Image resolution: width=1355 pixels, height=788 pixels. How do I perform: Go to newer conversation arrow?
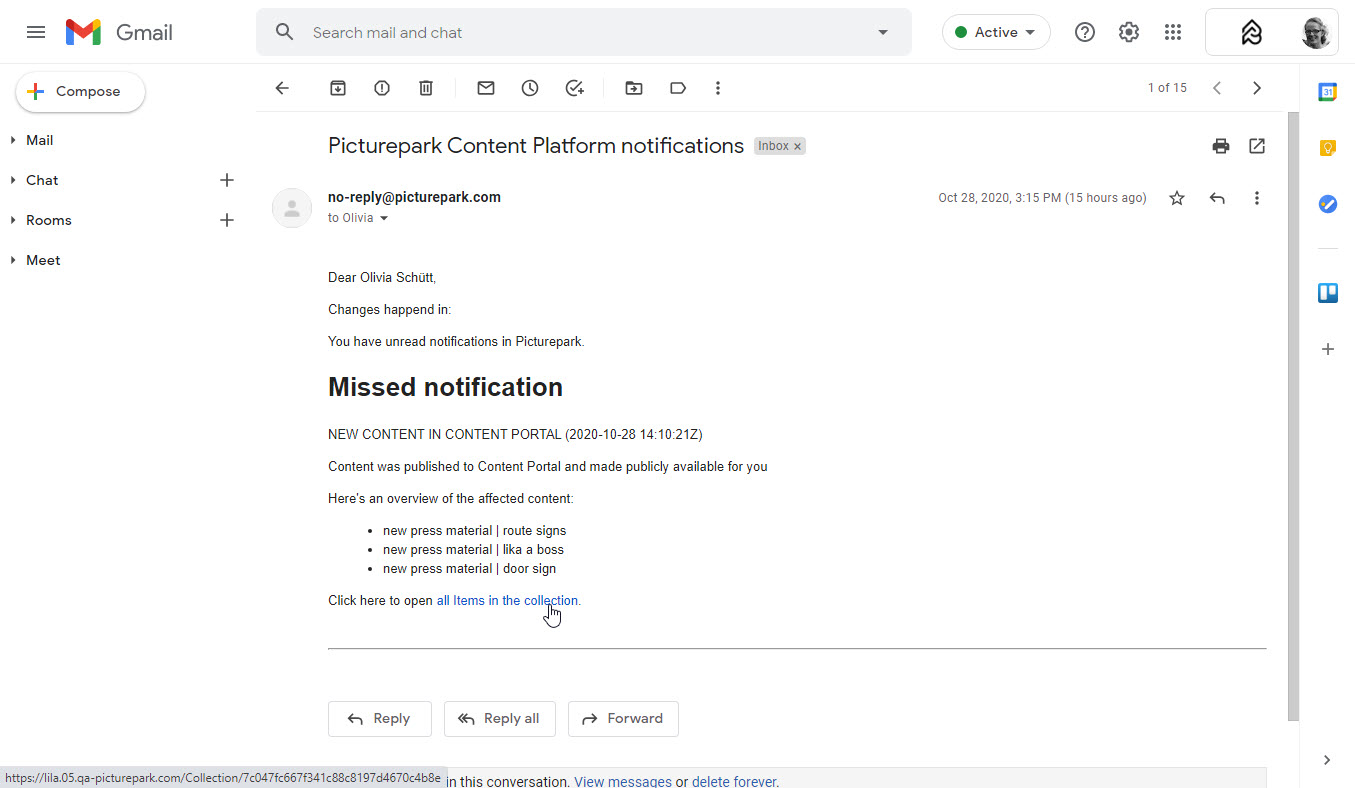(1217, 88)
